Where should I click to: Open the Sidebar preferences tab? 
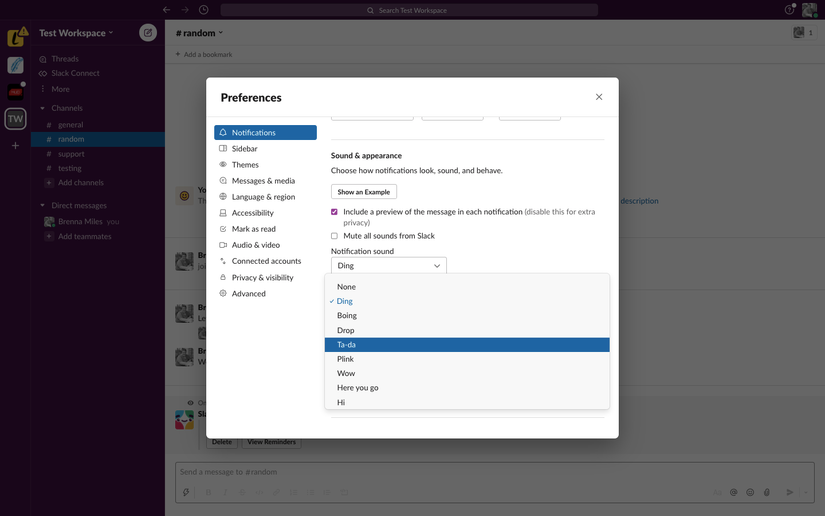tap(265, 149)
